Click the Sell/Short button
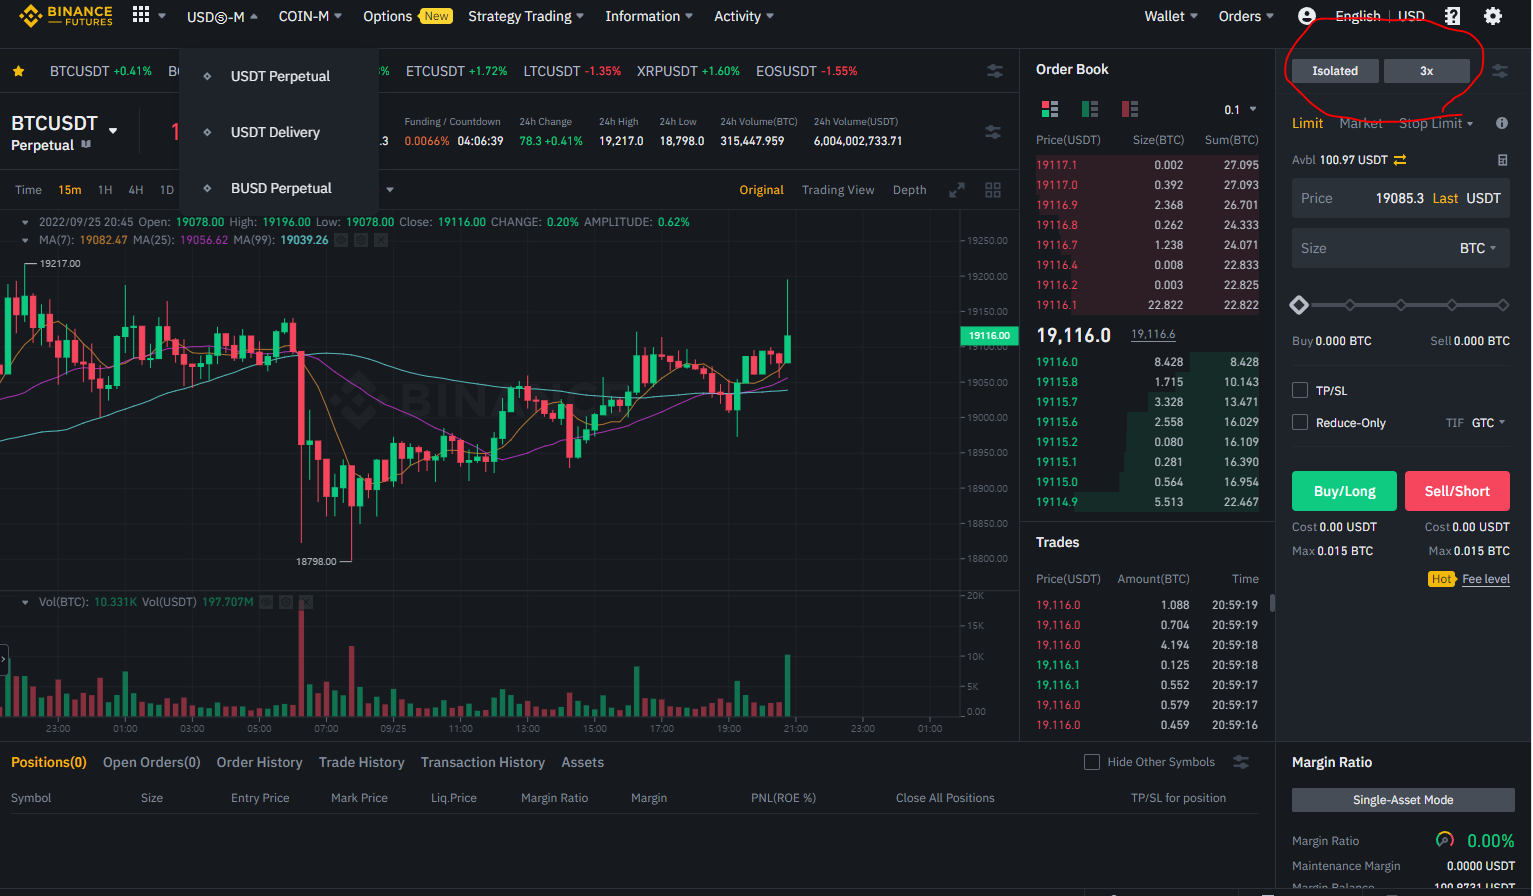 point(1457,491)
